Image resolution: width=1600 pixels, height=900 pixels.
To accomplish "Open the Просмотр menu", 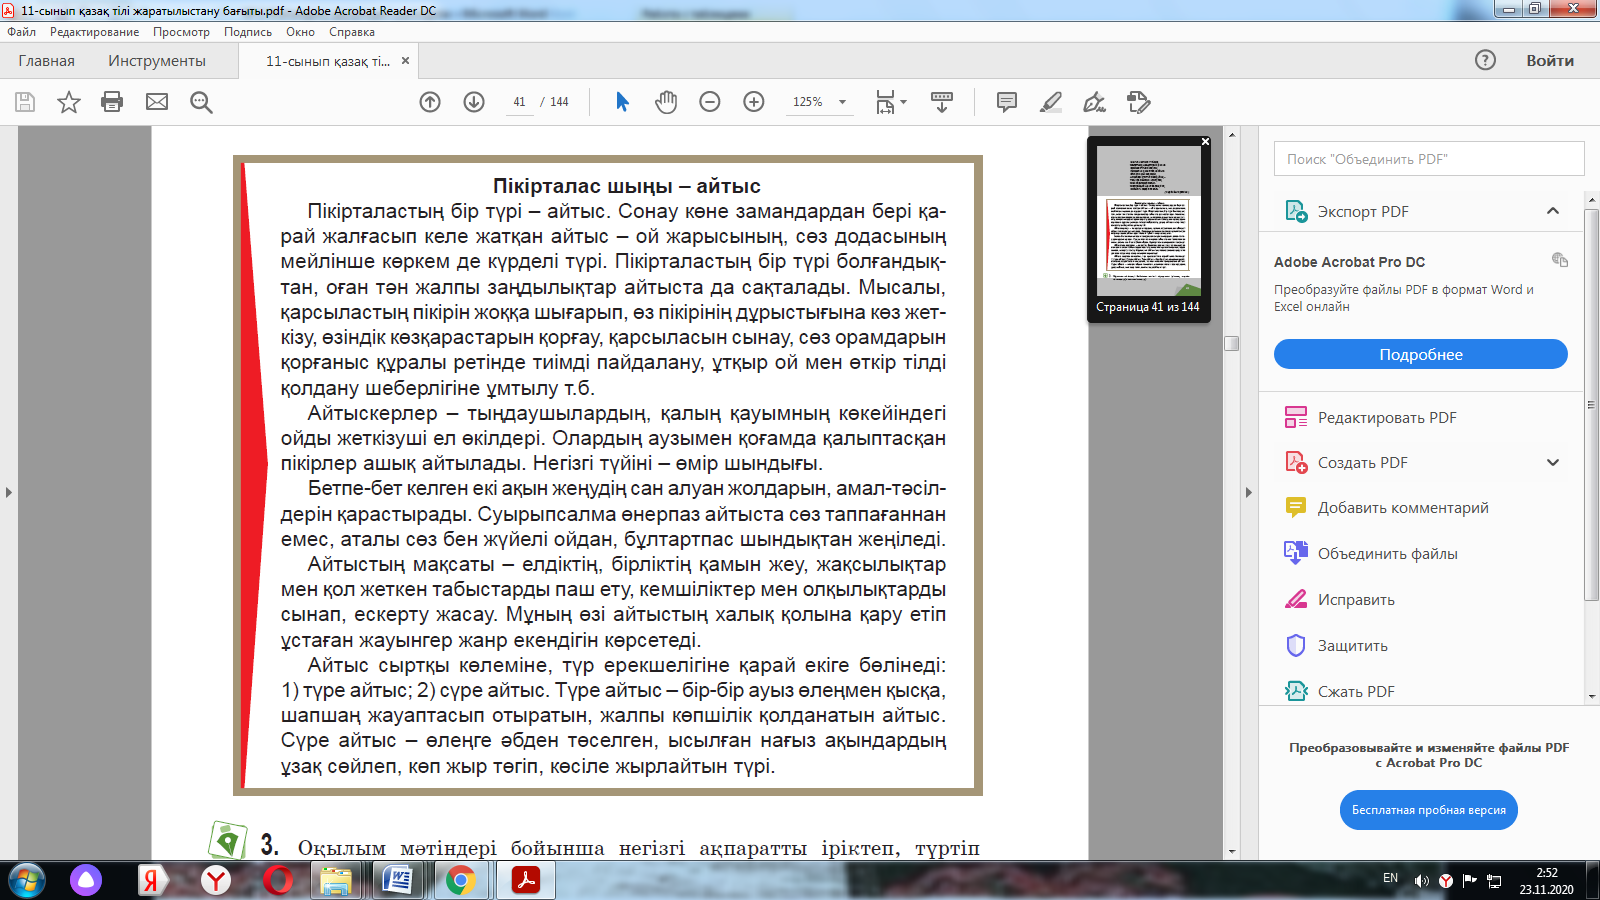I will [x=181, y=32].
